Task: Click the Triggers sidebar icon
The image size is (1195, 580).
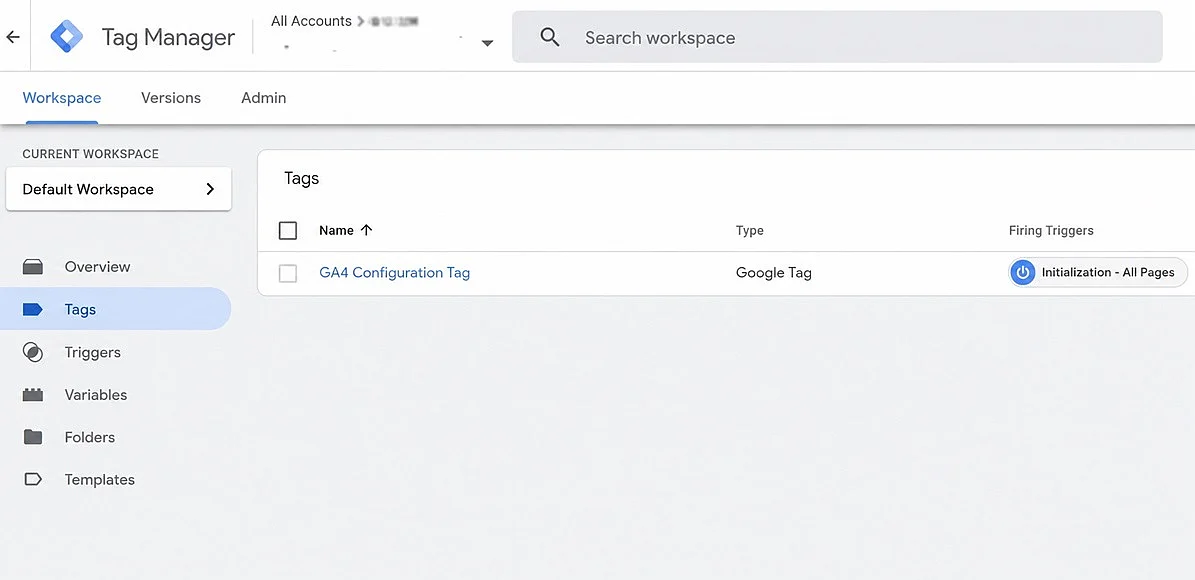Action: point(33,352)
